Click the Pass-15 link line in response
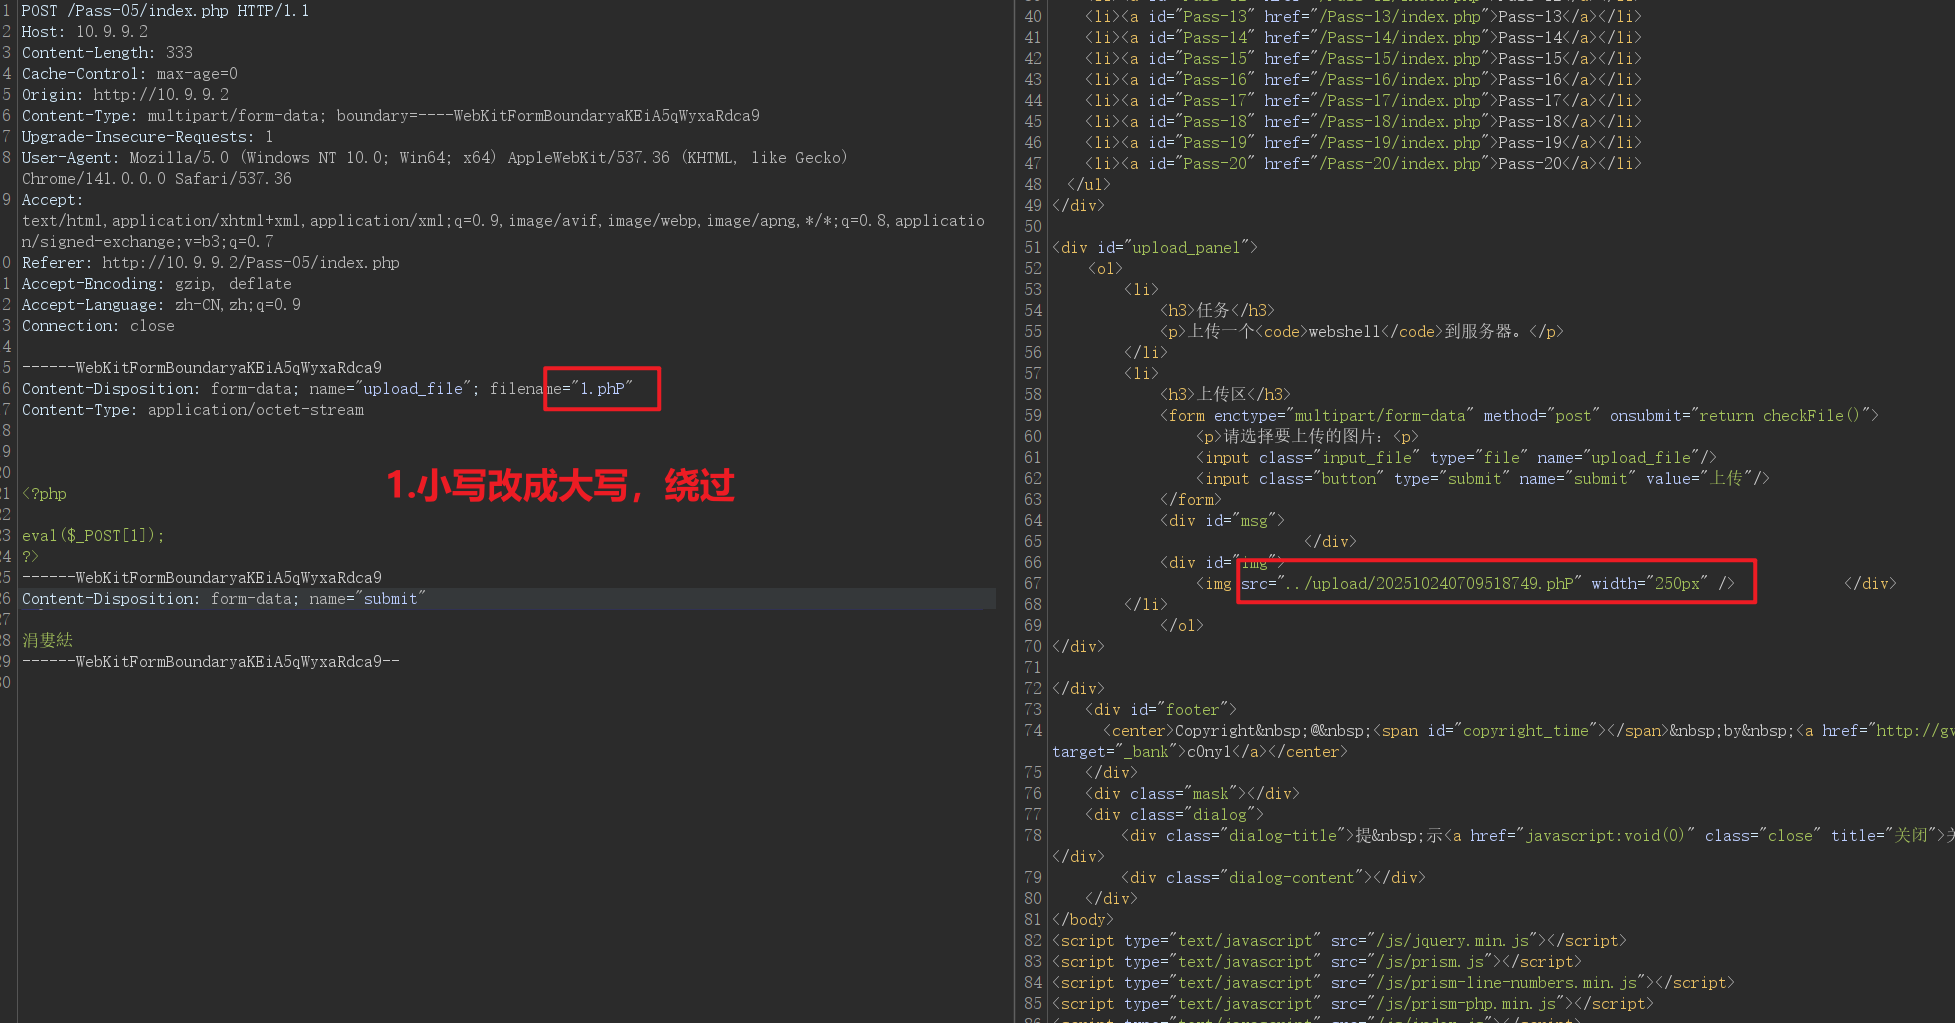Screen dimensions: 1955x1023 coord(1364,59)
